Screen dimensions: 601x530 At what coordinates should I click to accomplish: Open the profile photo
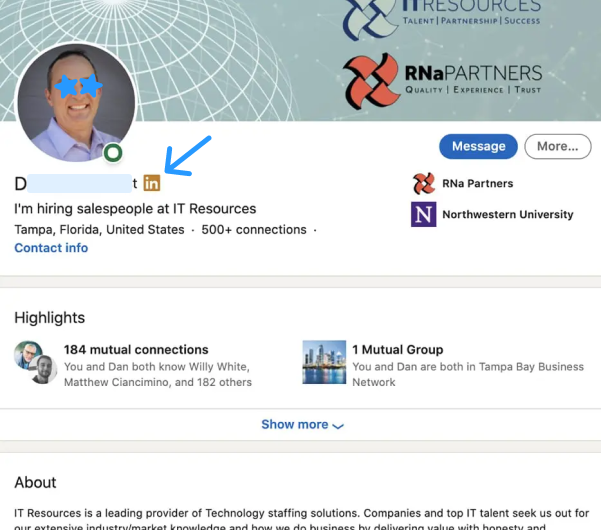(76, 102)
